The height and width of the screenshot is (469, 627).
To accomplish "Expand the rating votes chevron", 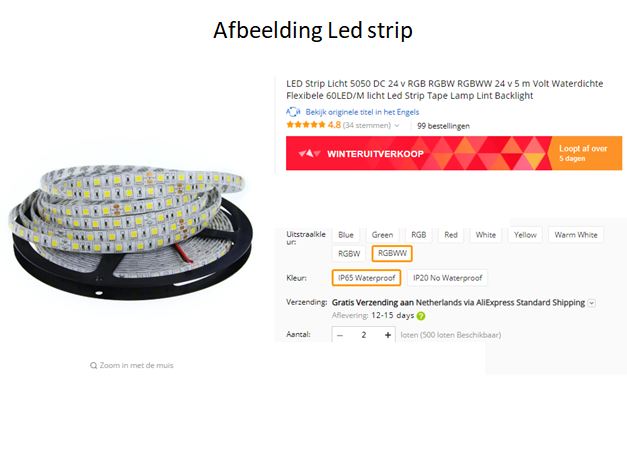I will click(397, 126).
